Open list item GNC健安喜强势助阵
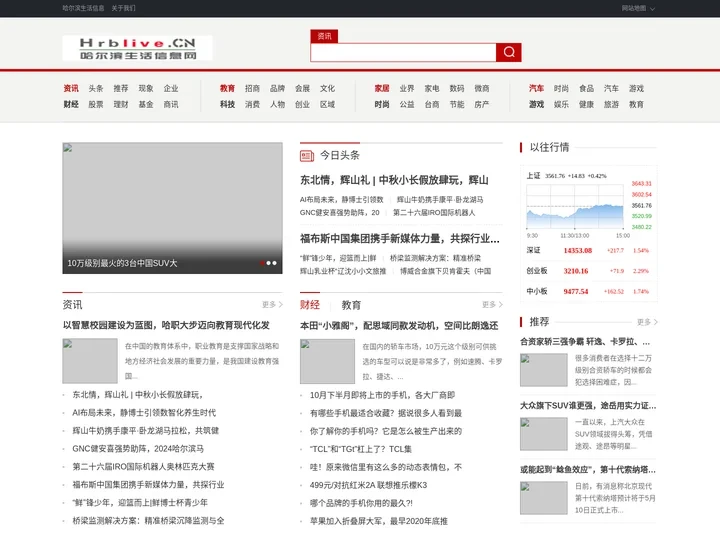Image resolution: width=720 pixels, height=540 pixels. pyautogui.click(x=138, y=449)
